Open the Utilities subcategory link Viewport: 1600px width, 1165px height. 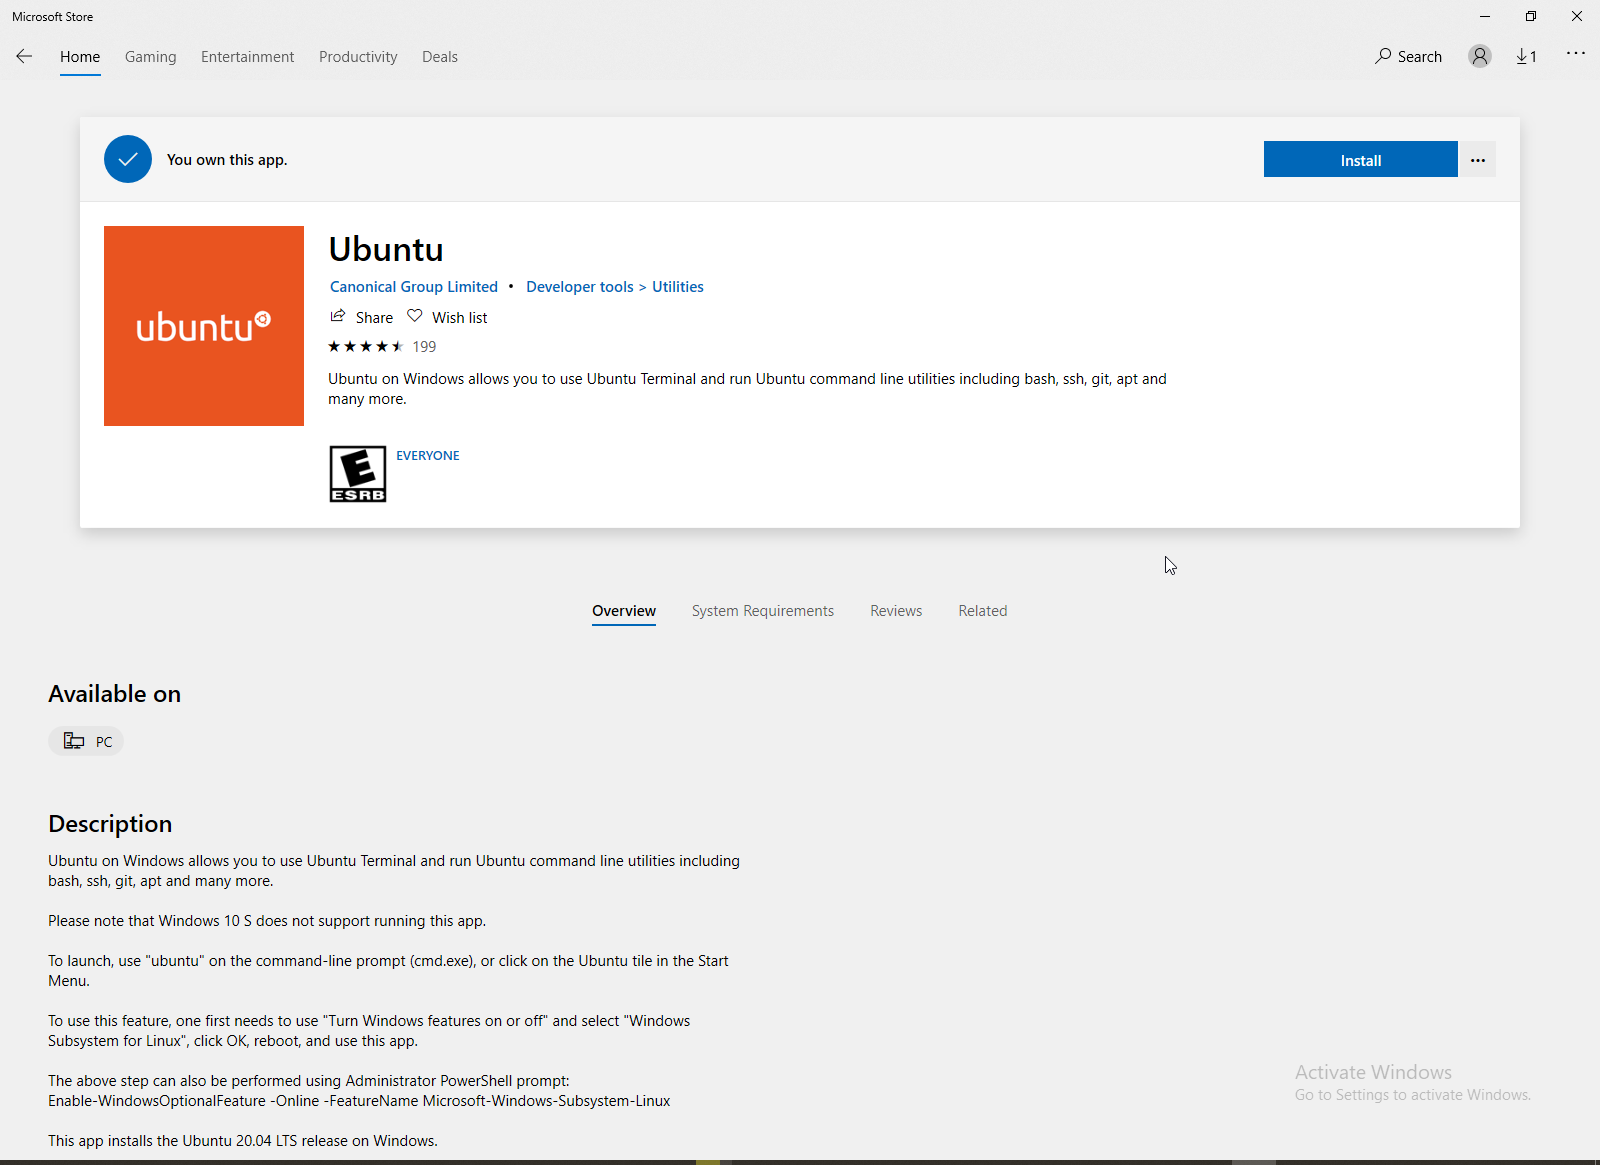coord(678,287)
